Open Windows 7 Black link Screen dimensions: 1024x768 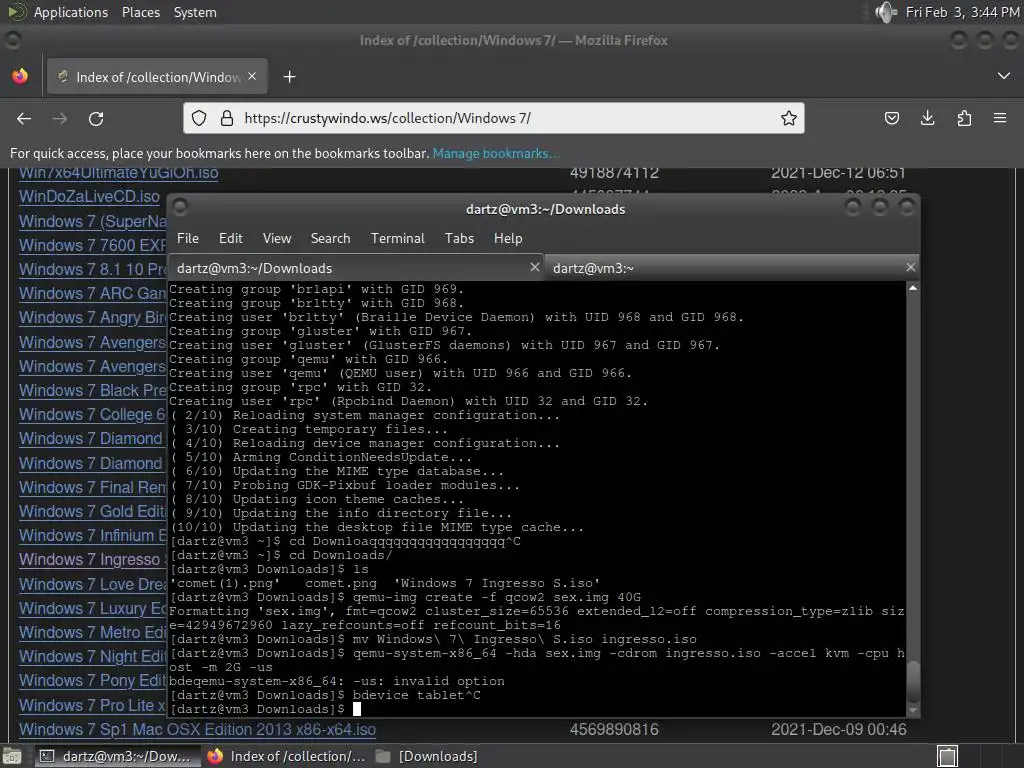point(92,391)
